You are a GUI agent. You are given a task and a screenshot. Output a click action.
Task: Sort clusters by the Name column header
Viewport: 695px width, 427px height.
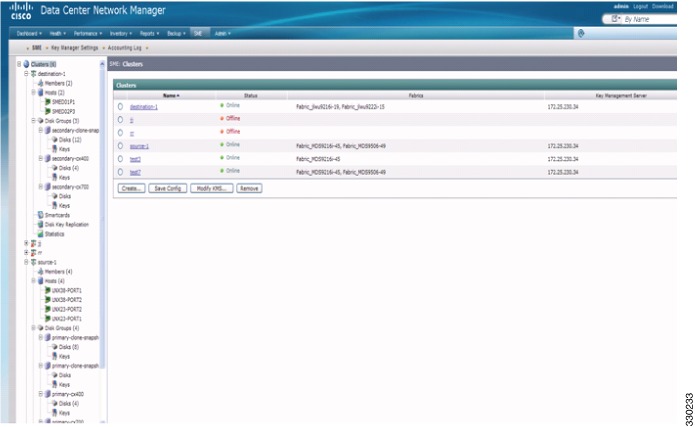coord(171,95)
